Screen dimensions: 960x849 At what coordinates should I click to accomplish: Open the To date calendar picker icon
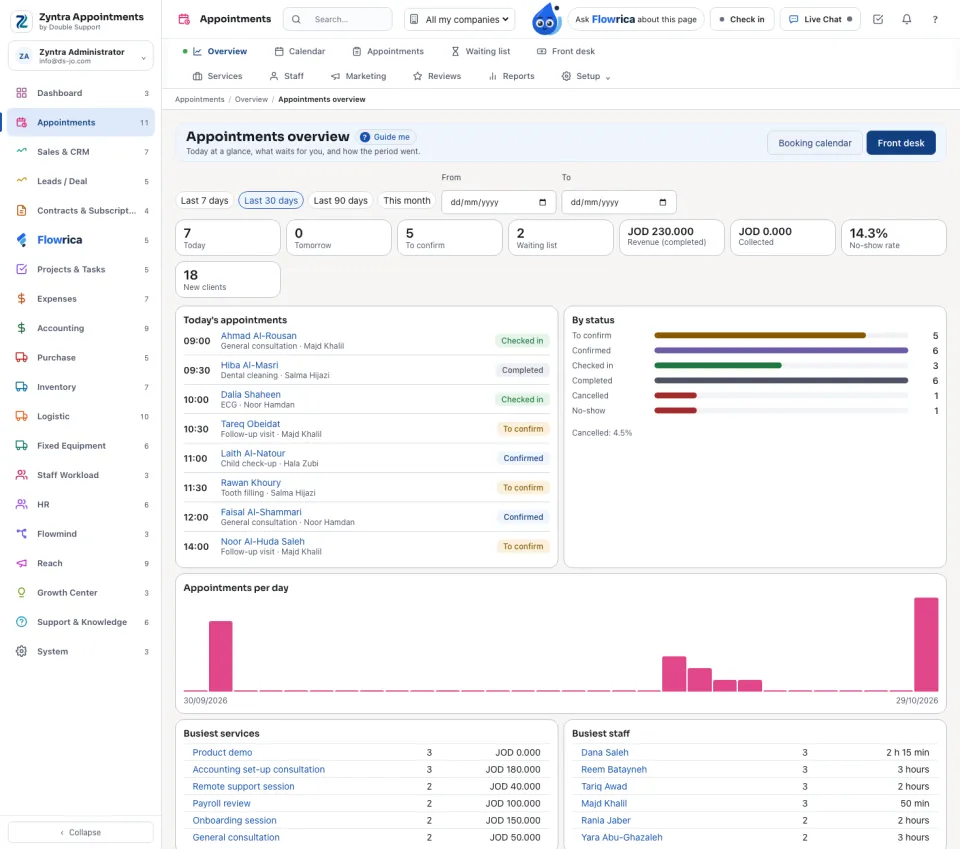662,203
